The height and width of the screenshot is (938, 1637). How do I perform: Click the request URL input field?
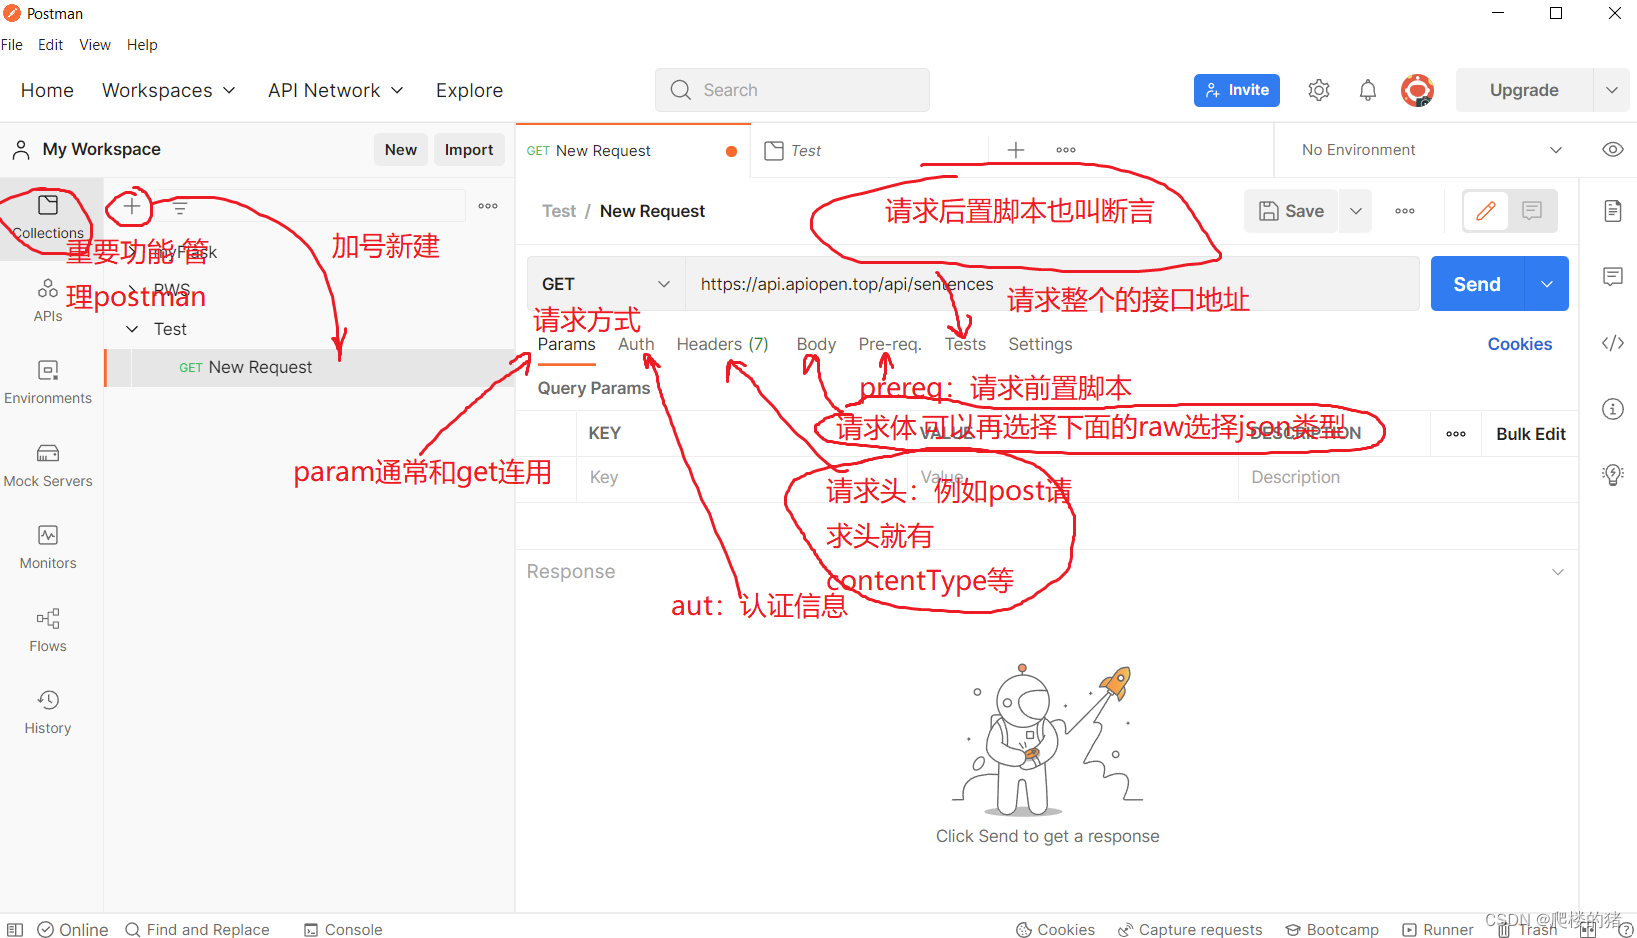1052,284
